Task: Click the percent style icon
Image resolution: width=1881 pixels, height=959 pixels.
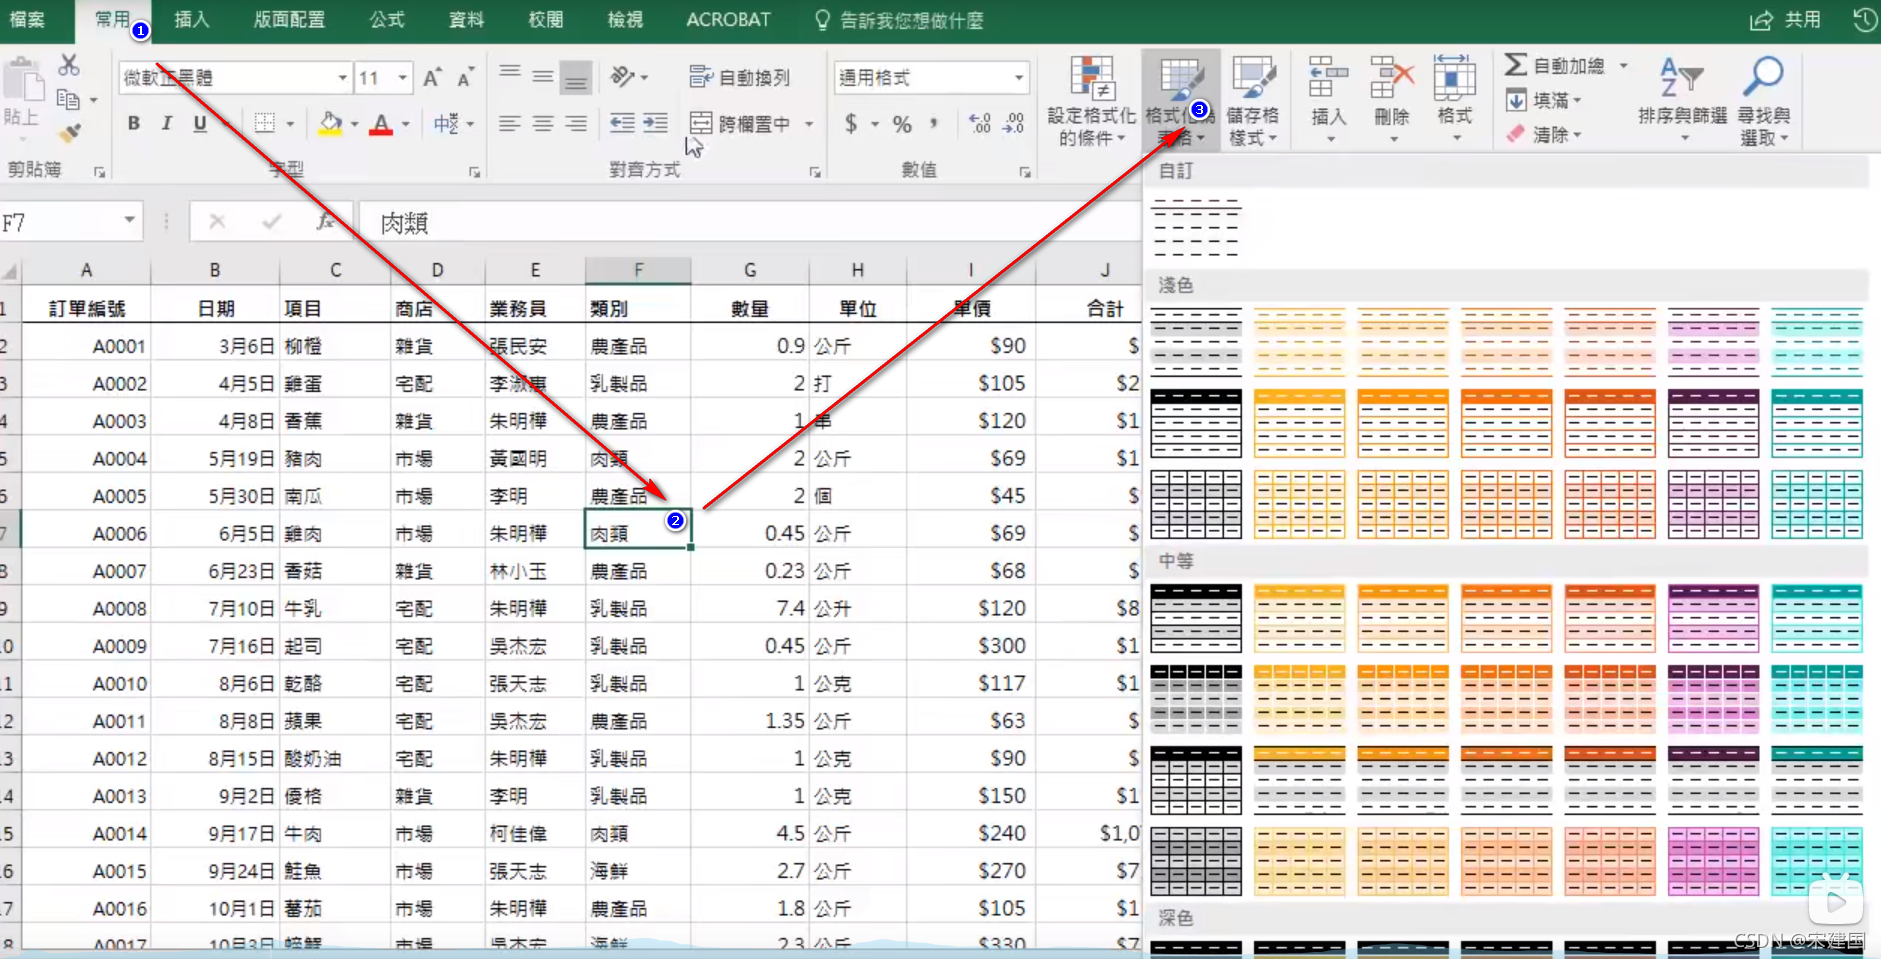Action: [902, 124]
